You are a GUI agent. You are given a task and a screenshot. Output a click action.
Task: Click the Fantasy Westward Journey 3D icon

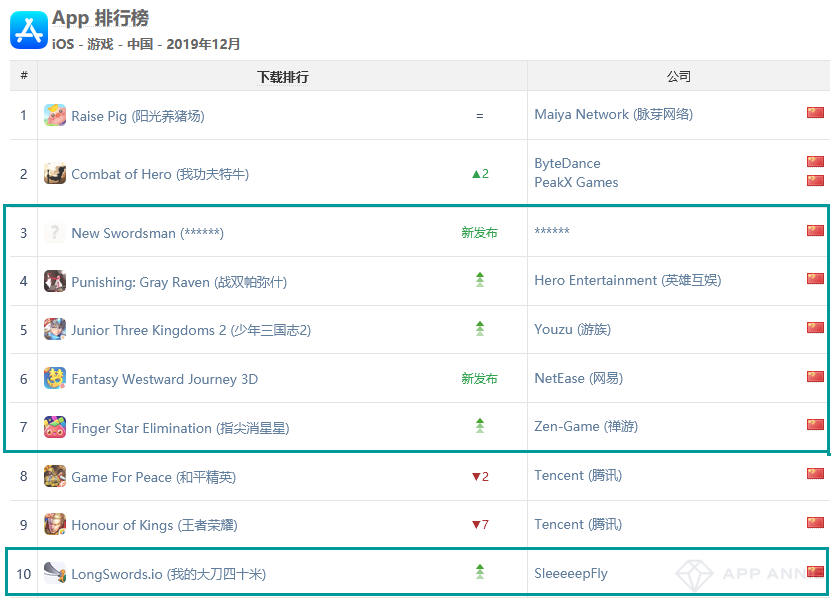point(55,379)
